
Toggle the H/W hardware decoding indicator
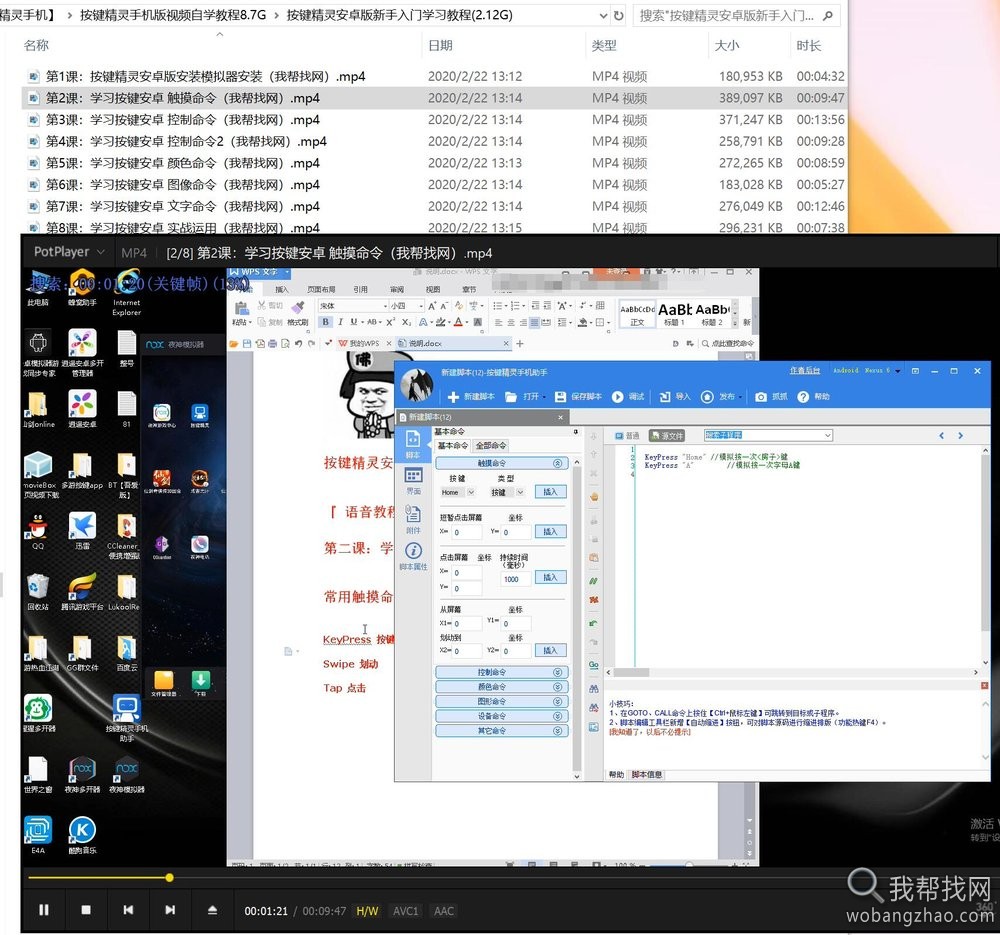tap(367, 911)
